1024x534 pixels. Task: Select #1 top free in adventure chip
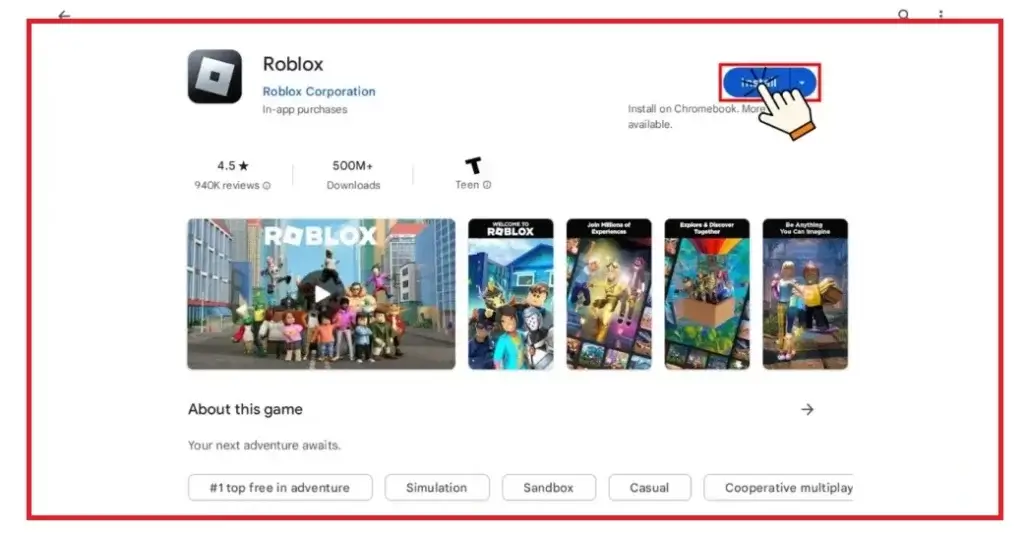280,488
